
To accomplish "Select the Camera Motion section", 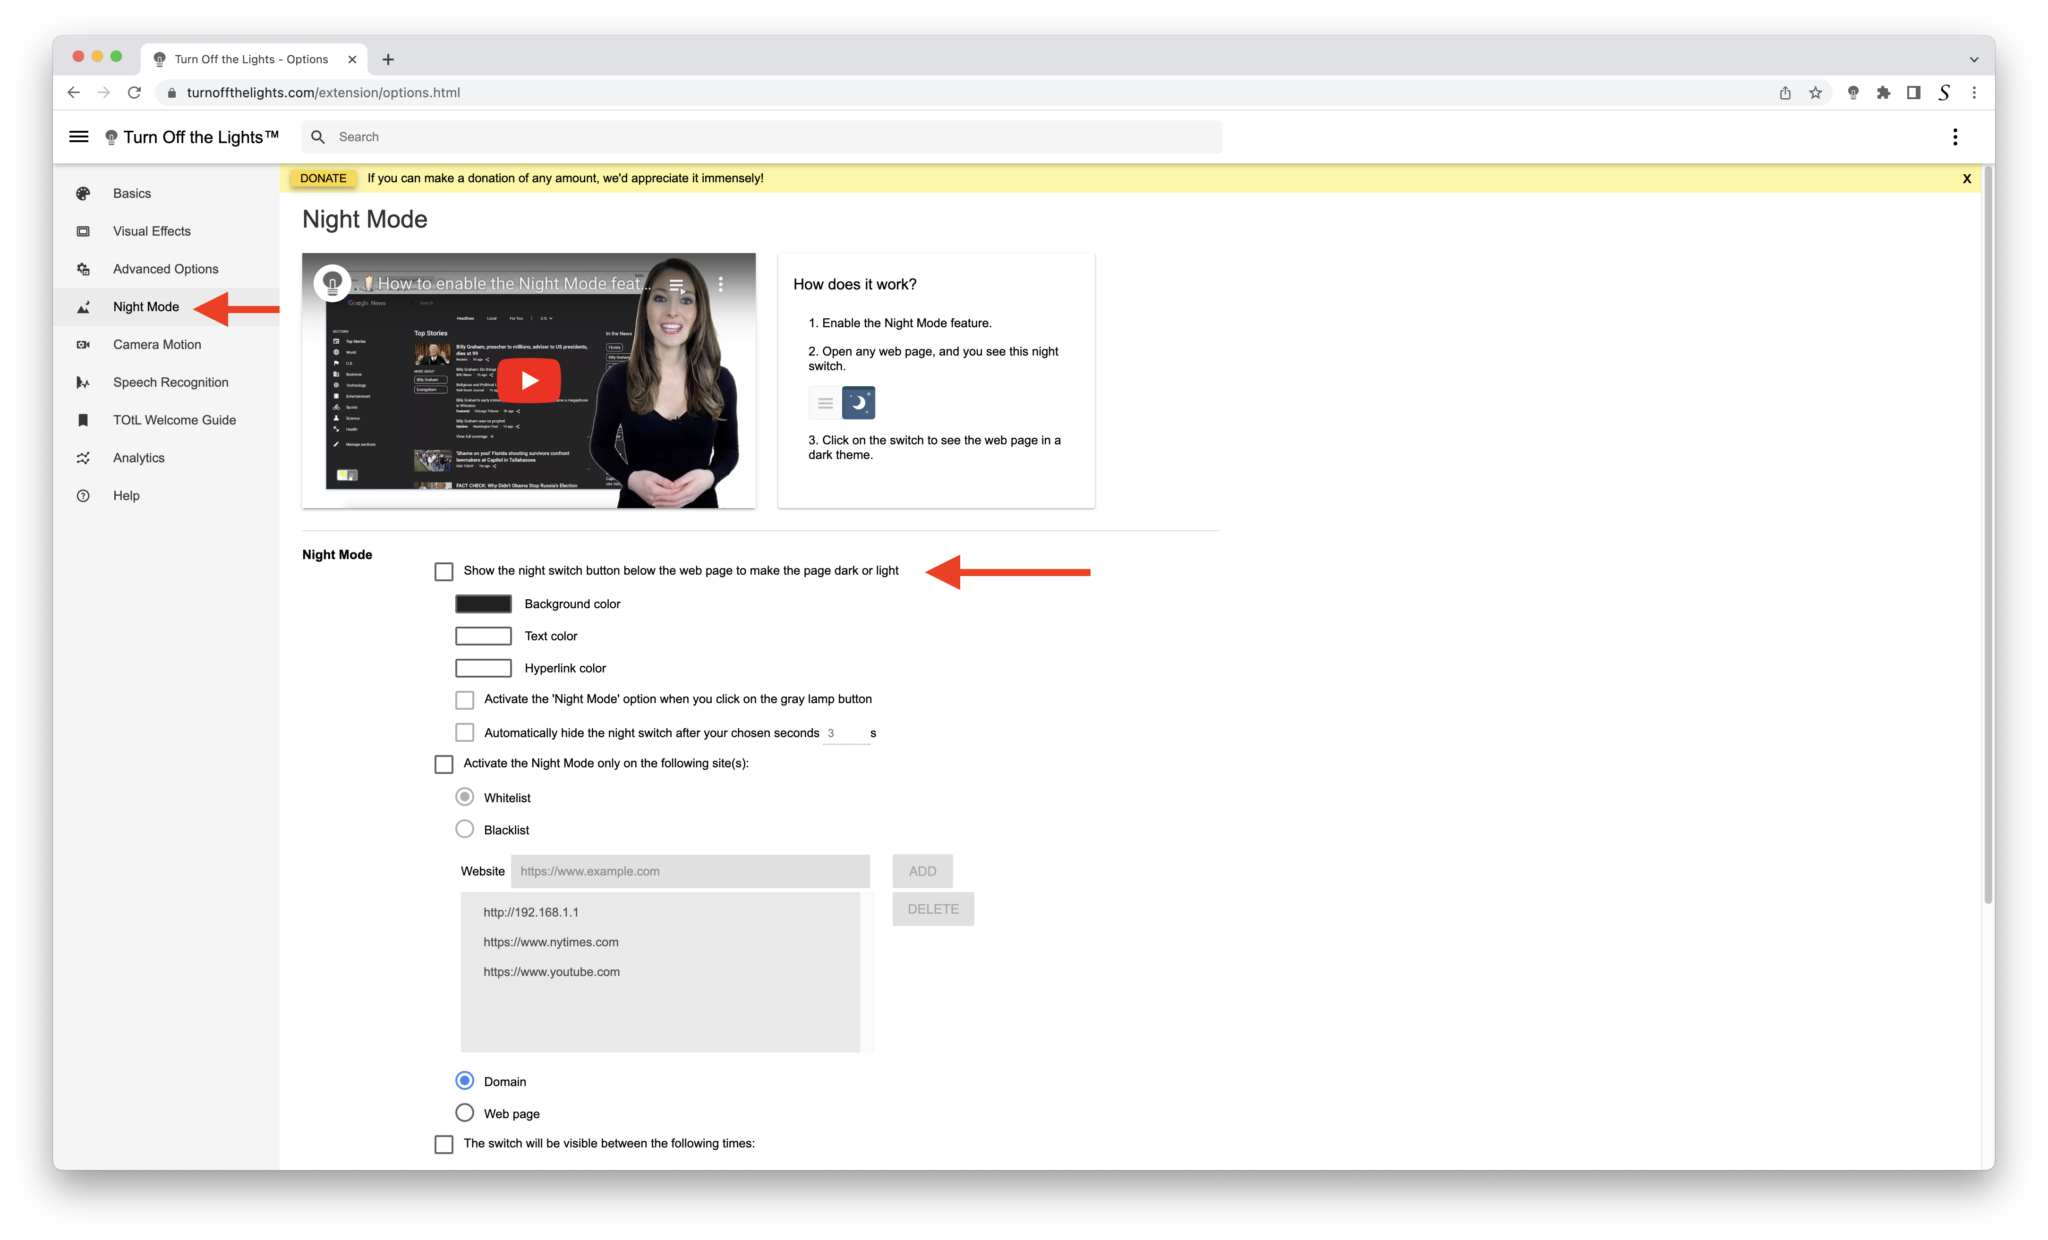I will point(156,344).
